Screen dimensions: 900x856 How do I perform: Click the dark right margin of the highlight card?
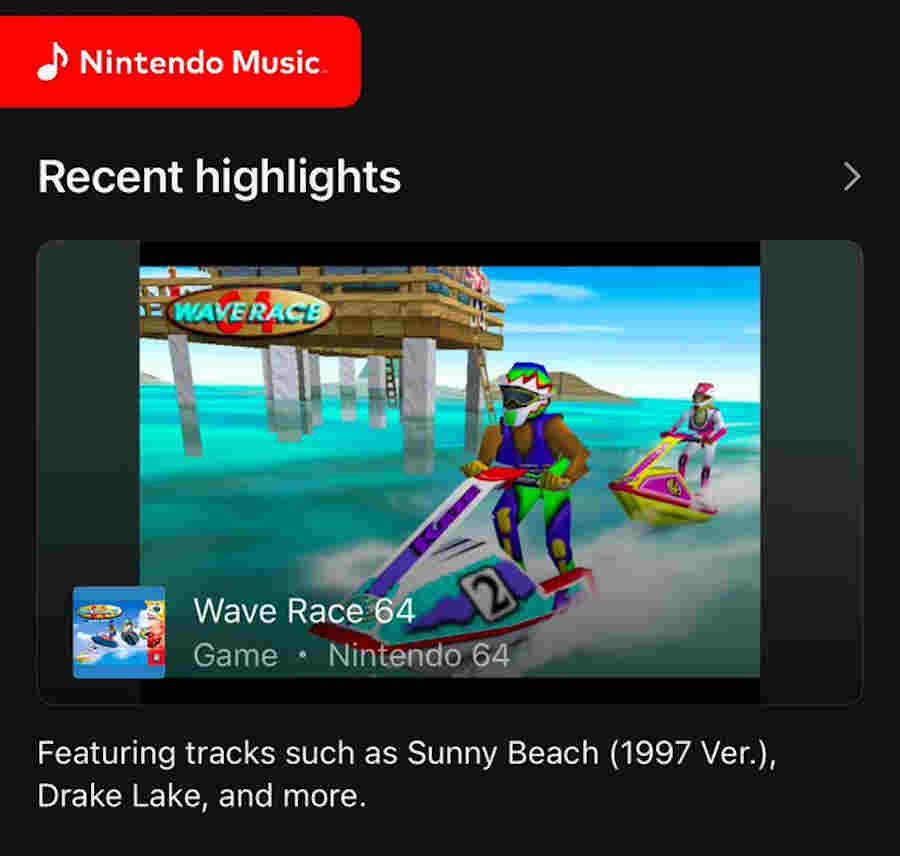[812, 472]
